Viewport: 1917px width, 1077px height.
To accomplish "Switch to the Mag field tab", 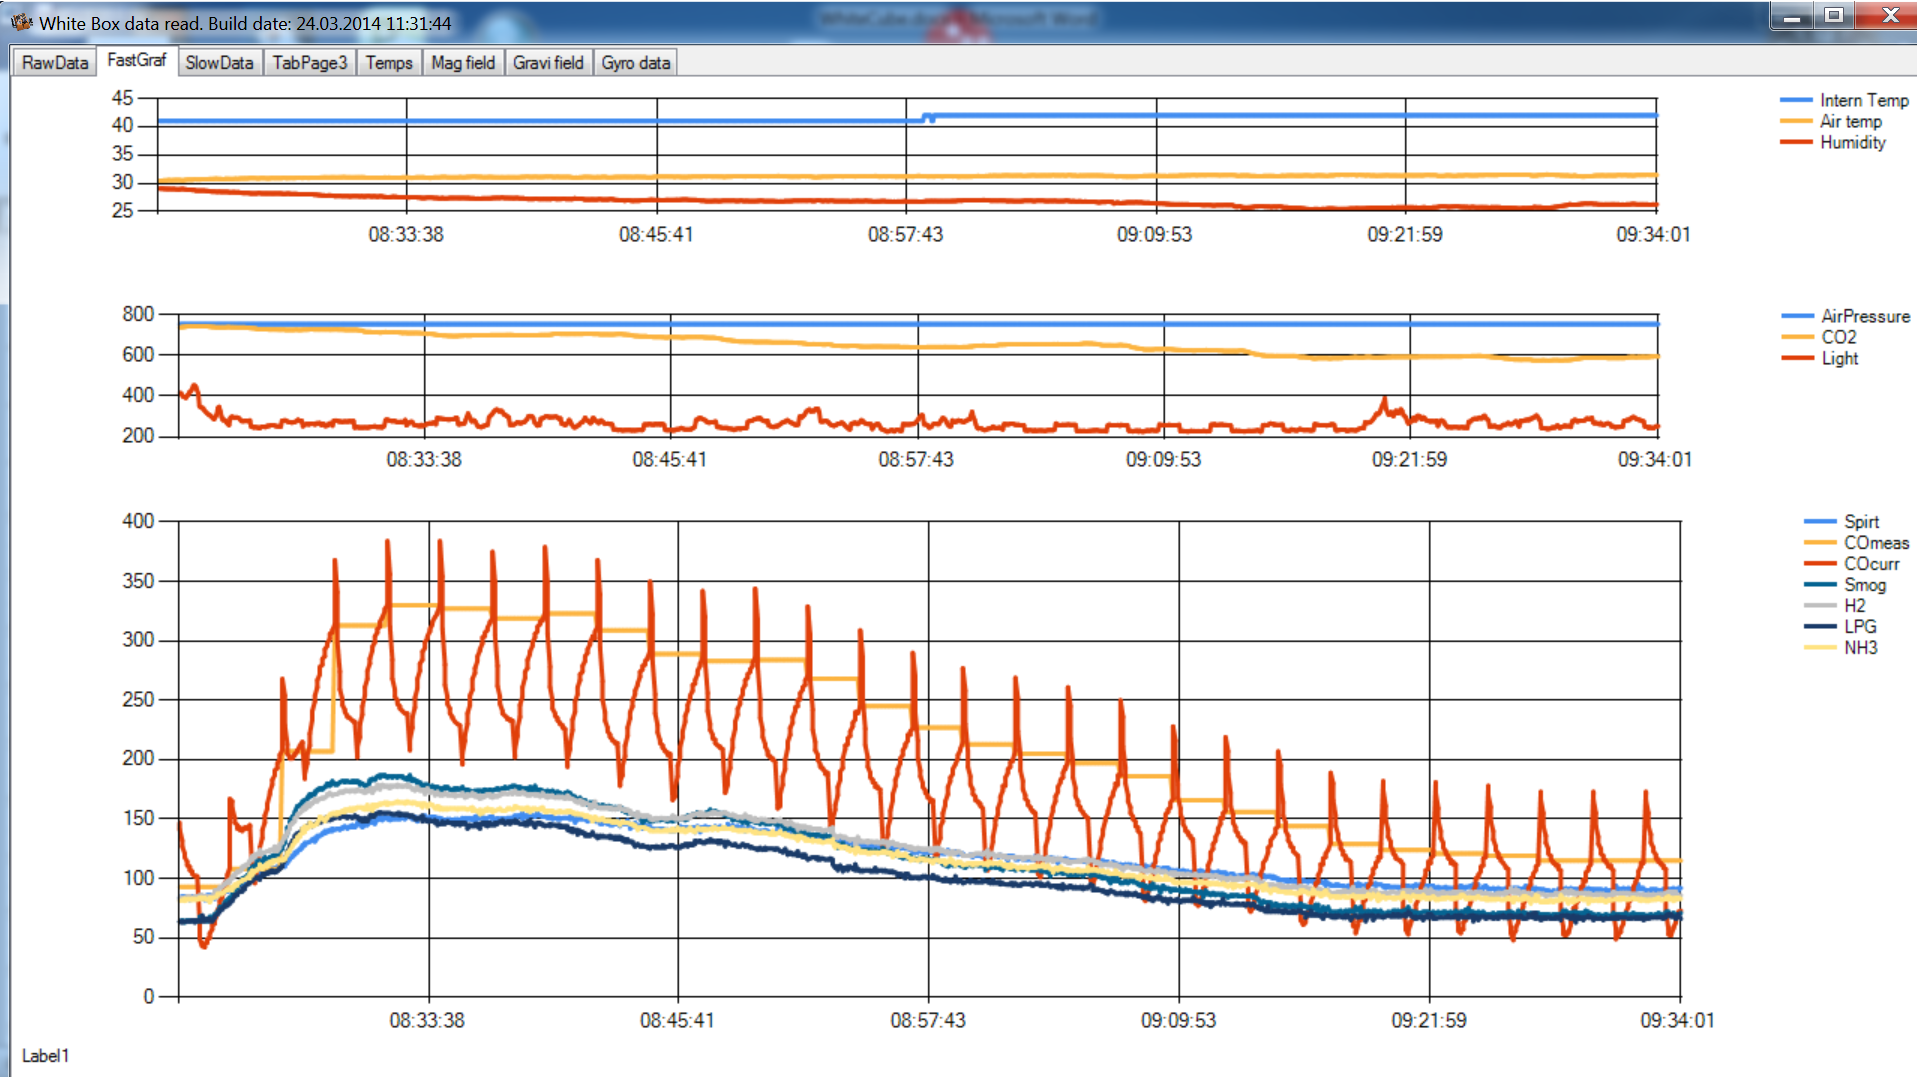I will coord(463,63).
